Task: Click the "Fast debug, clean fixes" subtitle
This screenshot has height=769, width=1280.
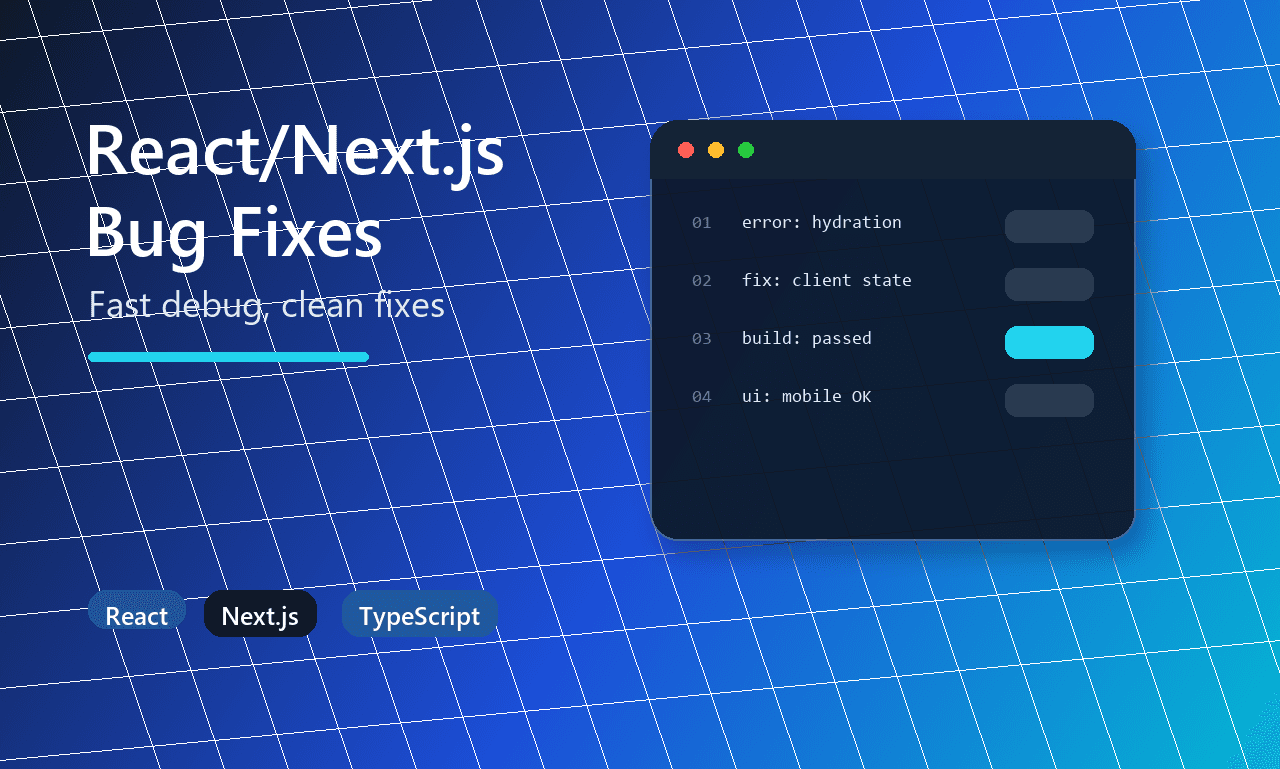Action: [x=266, y=304]
